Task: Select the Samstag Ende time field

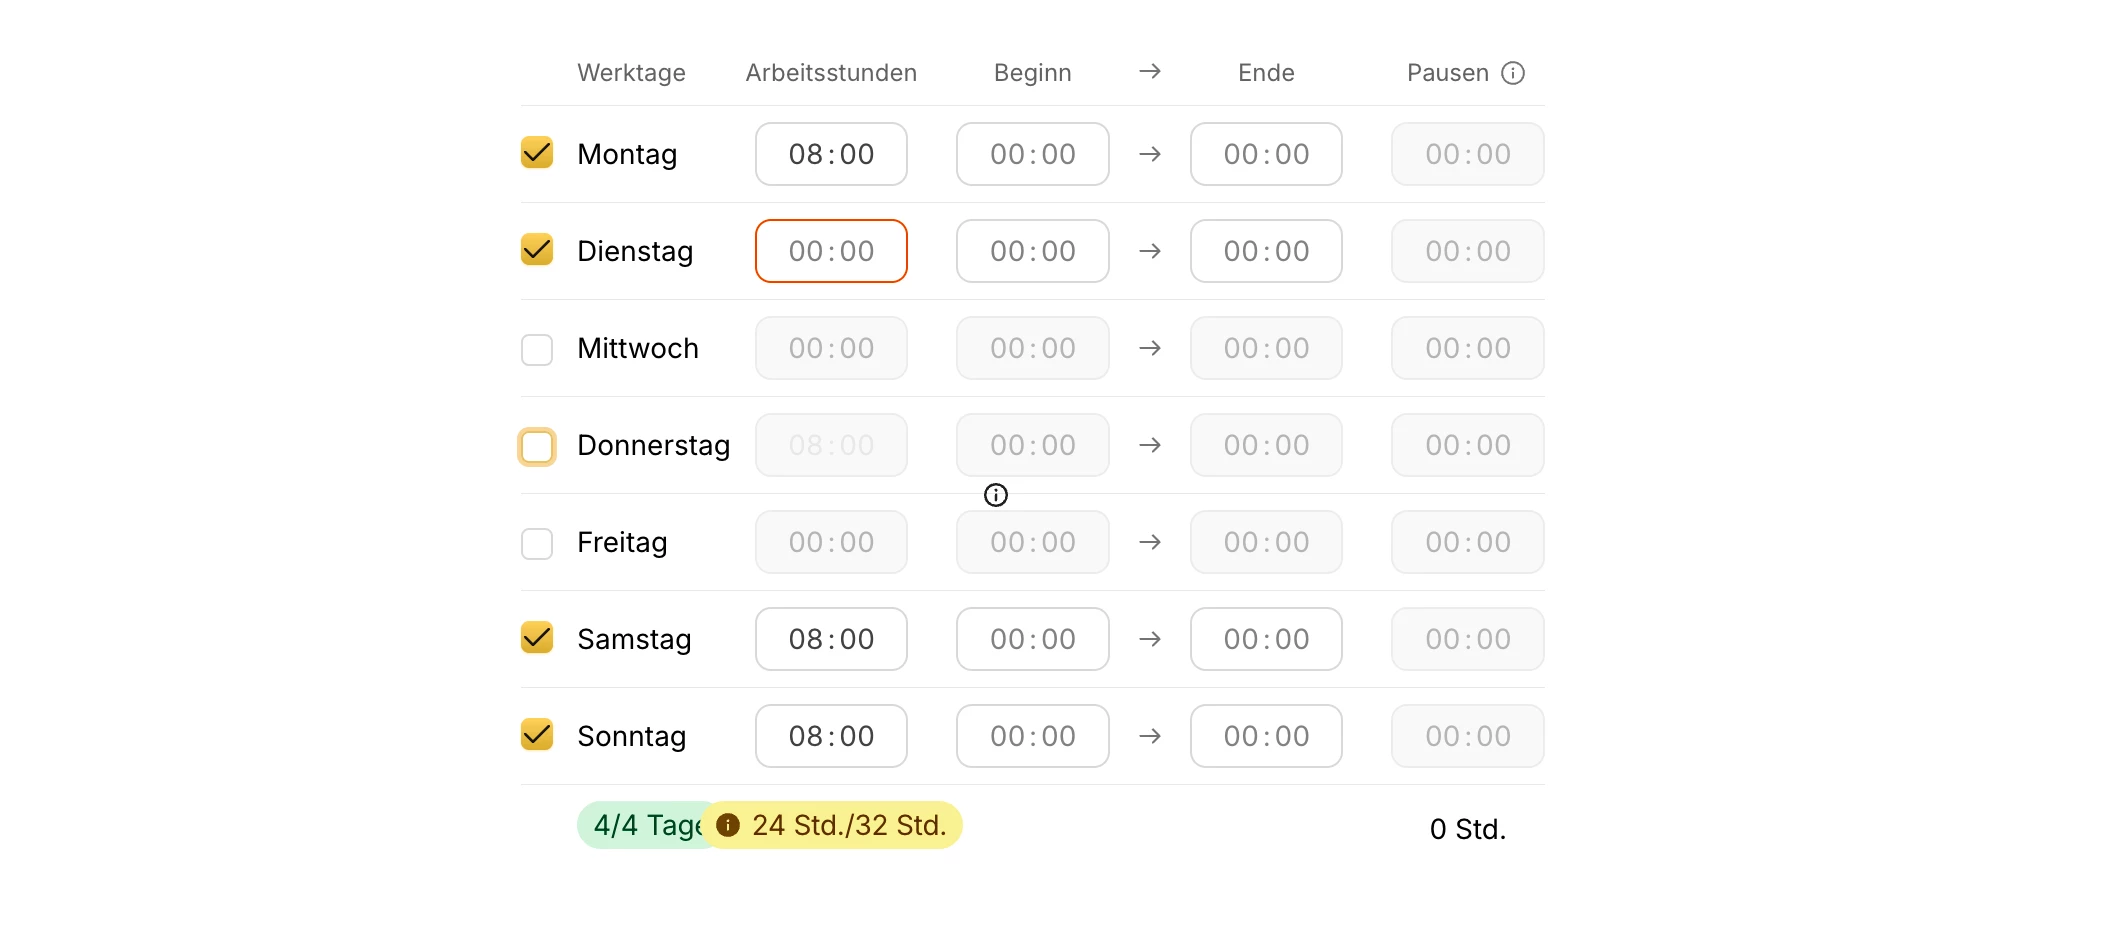Action: click(x=1266, y=639)
